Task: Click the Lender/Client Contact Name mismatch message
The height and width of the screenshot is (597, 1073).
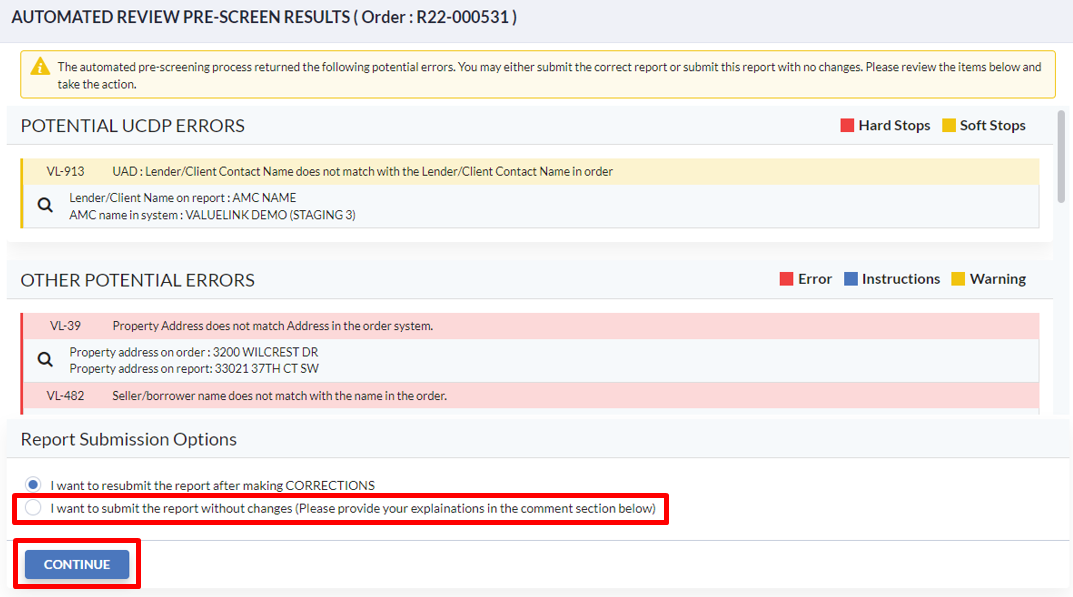Action: tap(363, 171)
